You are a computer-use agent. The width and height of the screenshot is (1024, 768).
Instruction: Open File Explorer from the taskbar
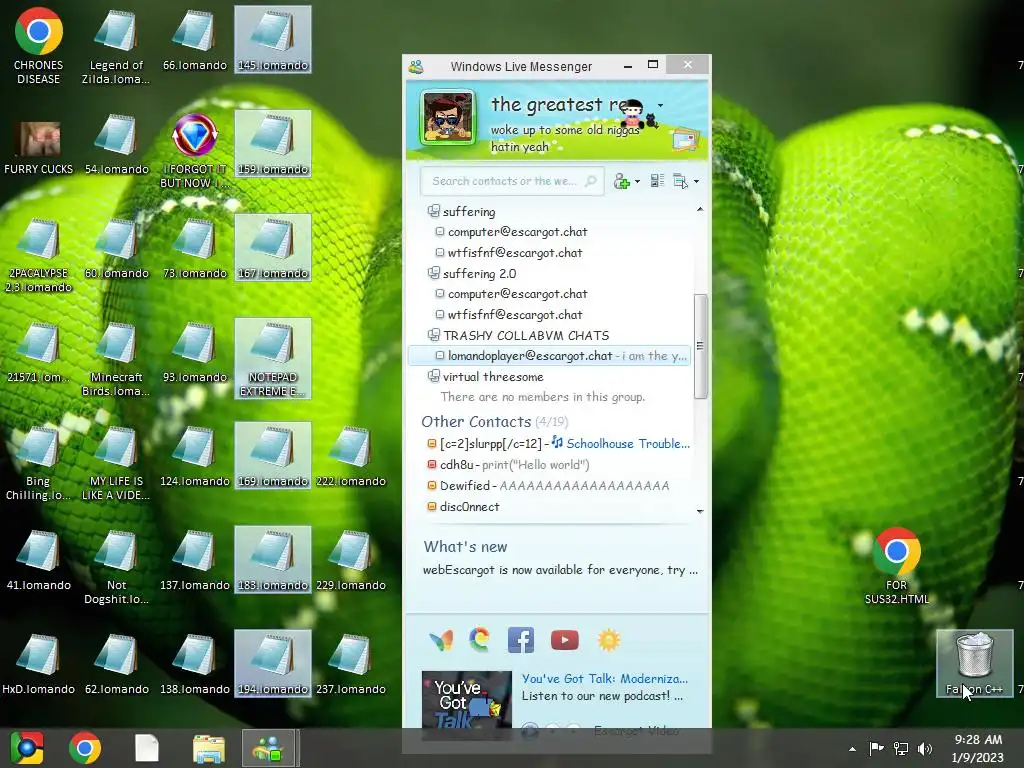[209, 748]
